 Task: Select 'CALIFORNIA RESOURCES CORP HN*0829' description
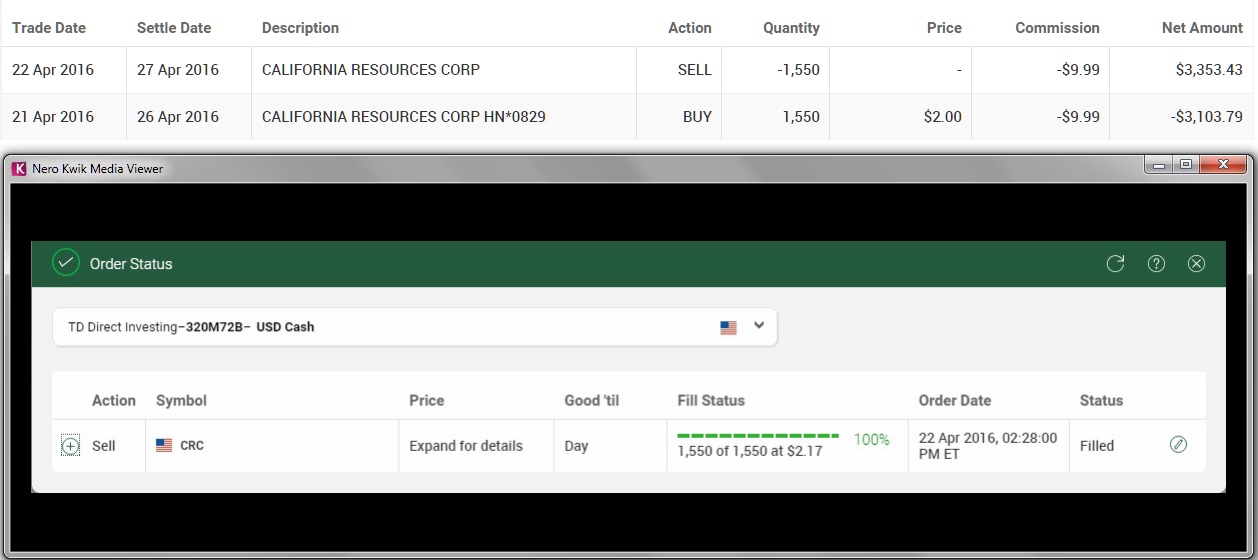pos(404,117)
